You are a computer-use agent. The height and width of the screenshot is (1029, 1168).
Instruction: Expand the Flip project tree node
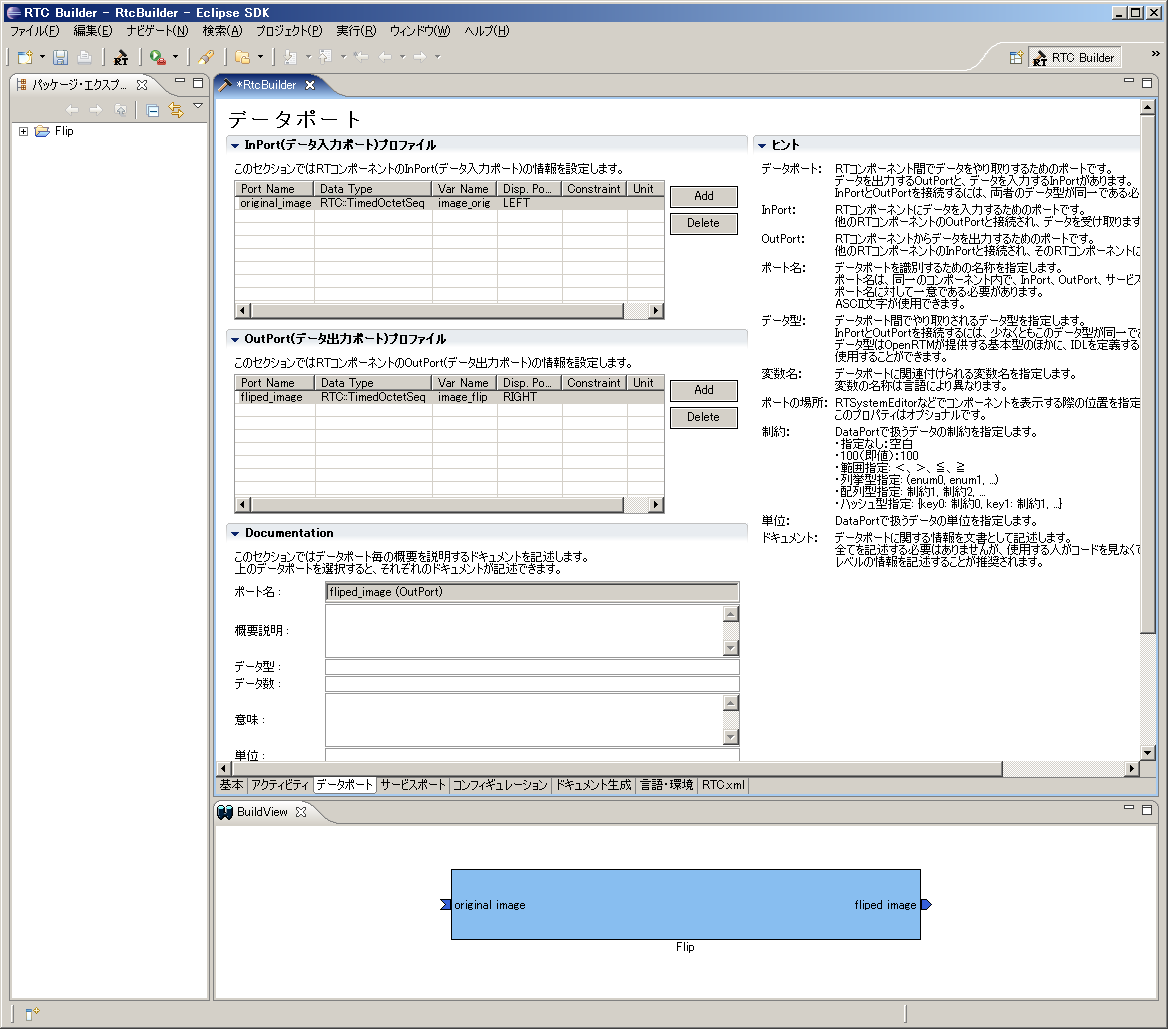pyautogui.click(x=22, y=129)
